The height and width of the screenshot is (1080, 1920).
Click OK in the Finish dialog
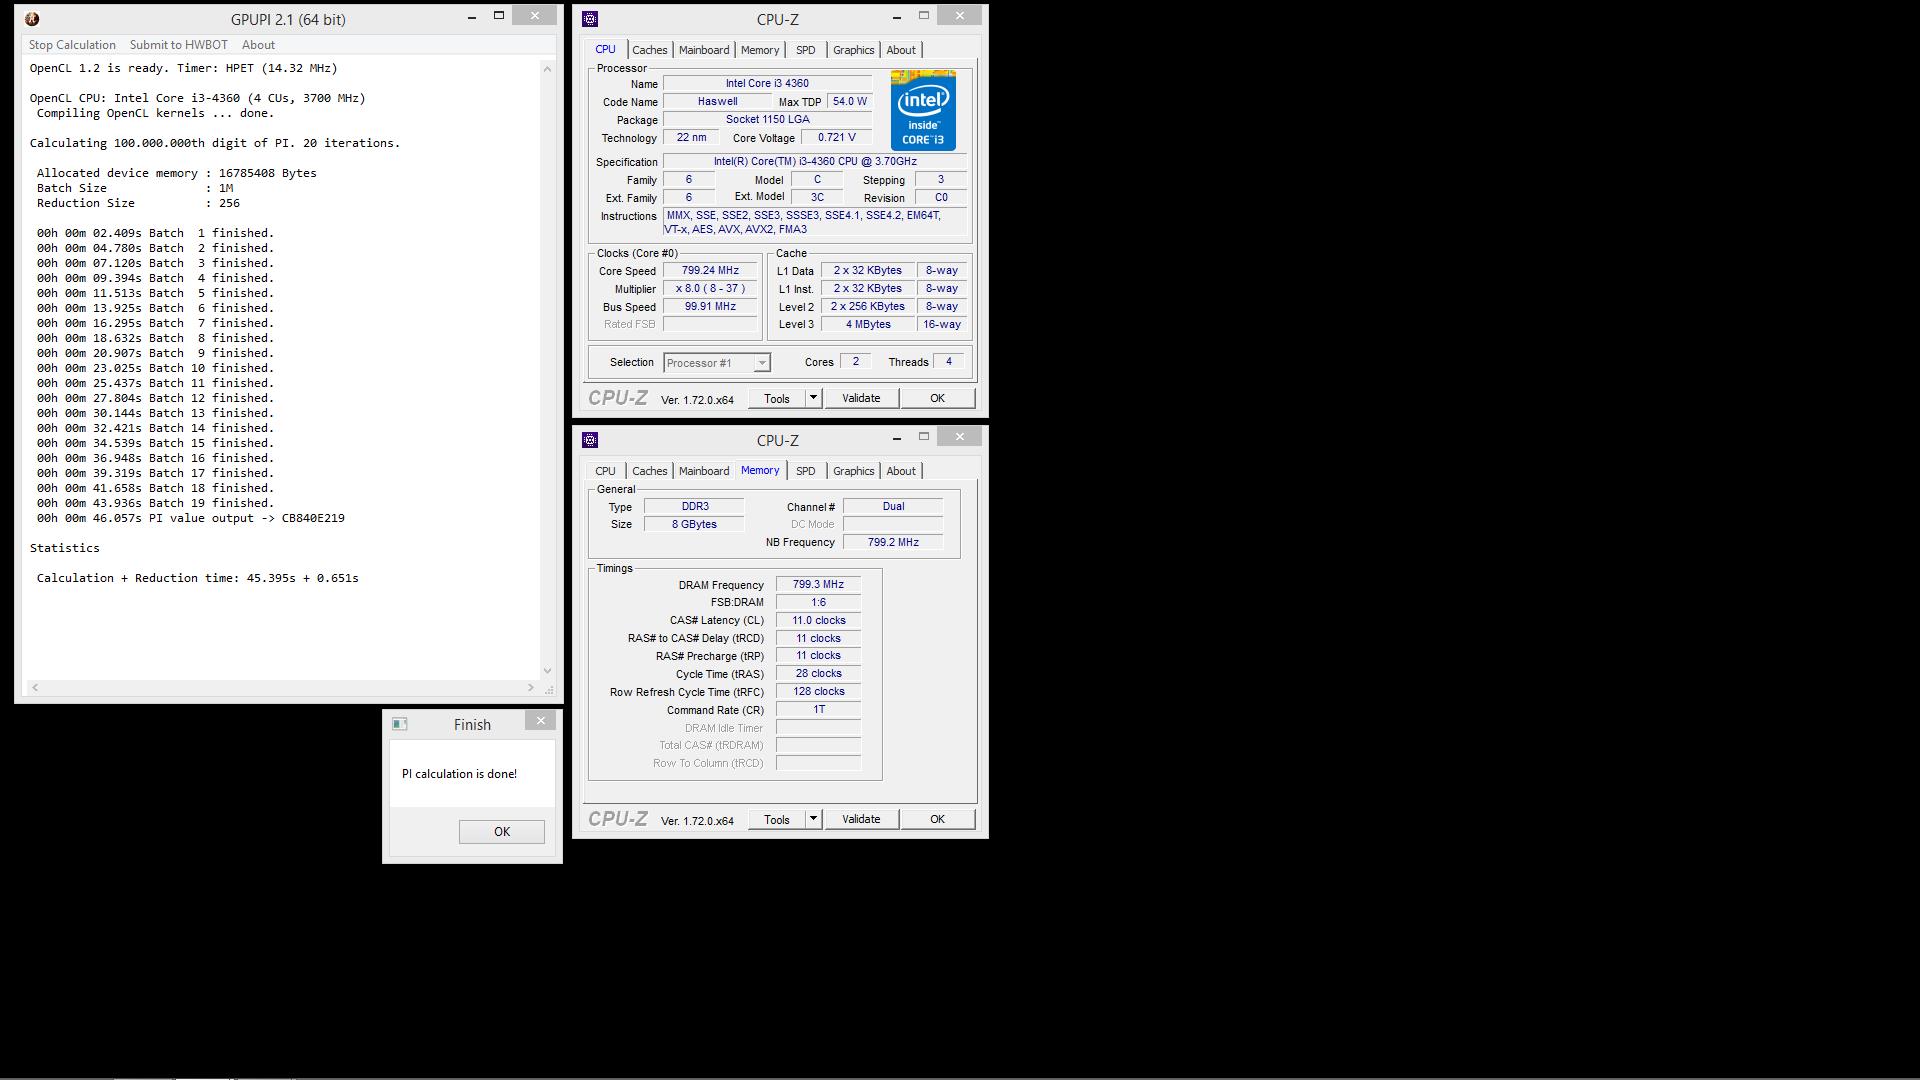click(502, 832)
